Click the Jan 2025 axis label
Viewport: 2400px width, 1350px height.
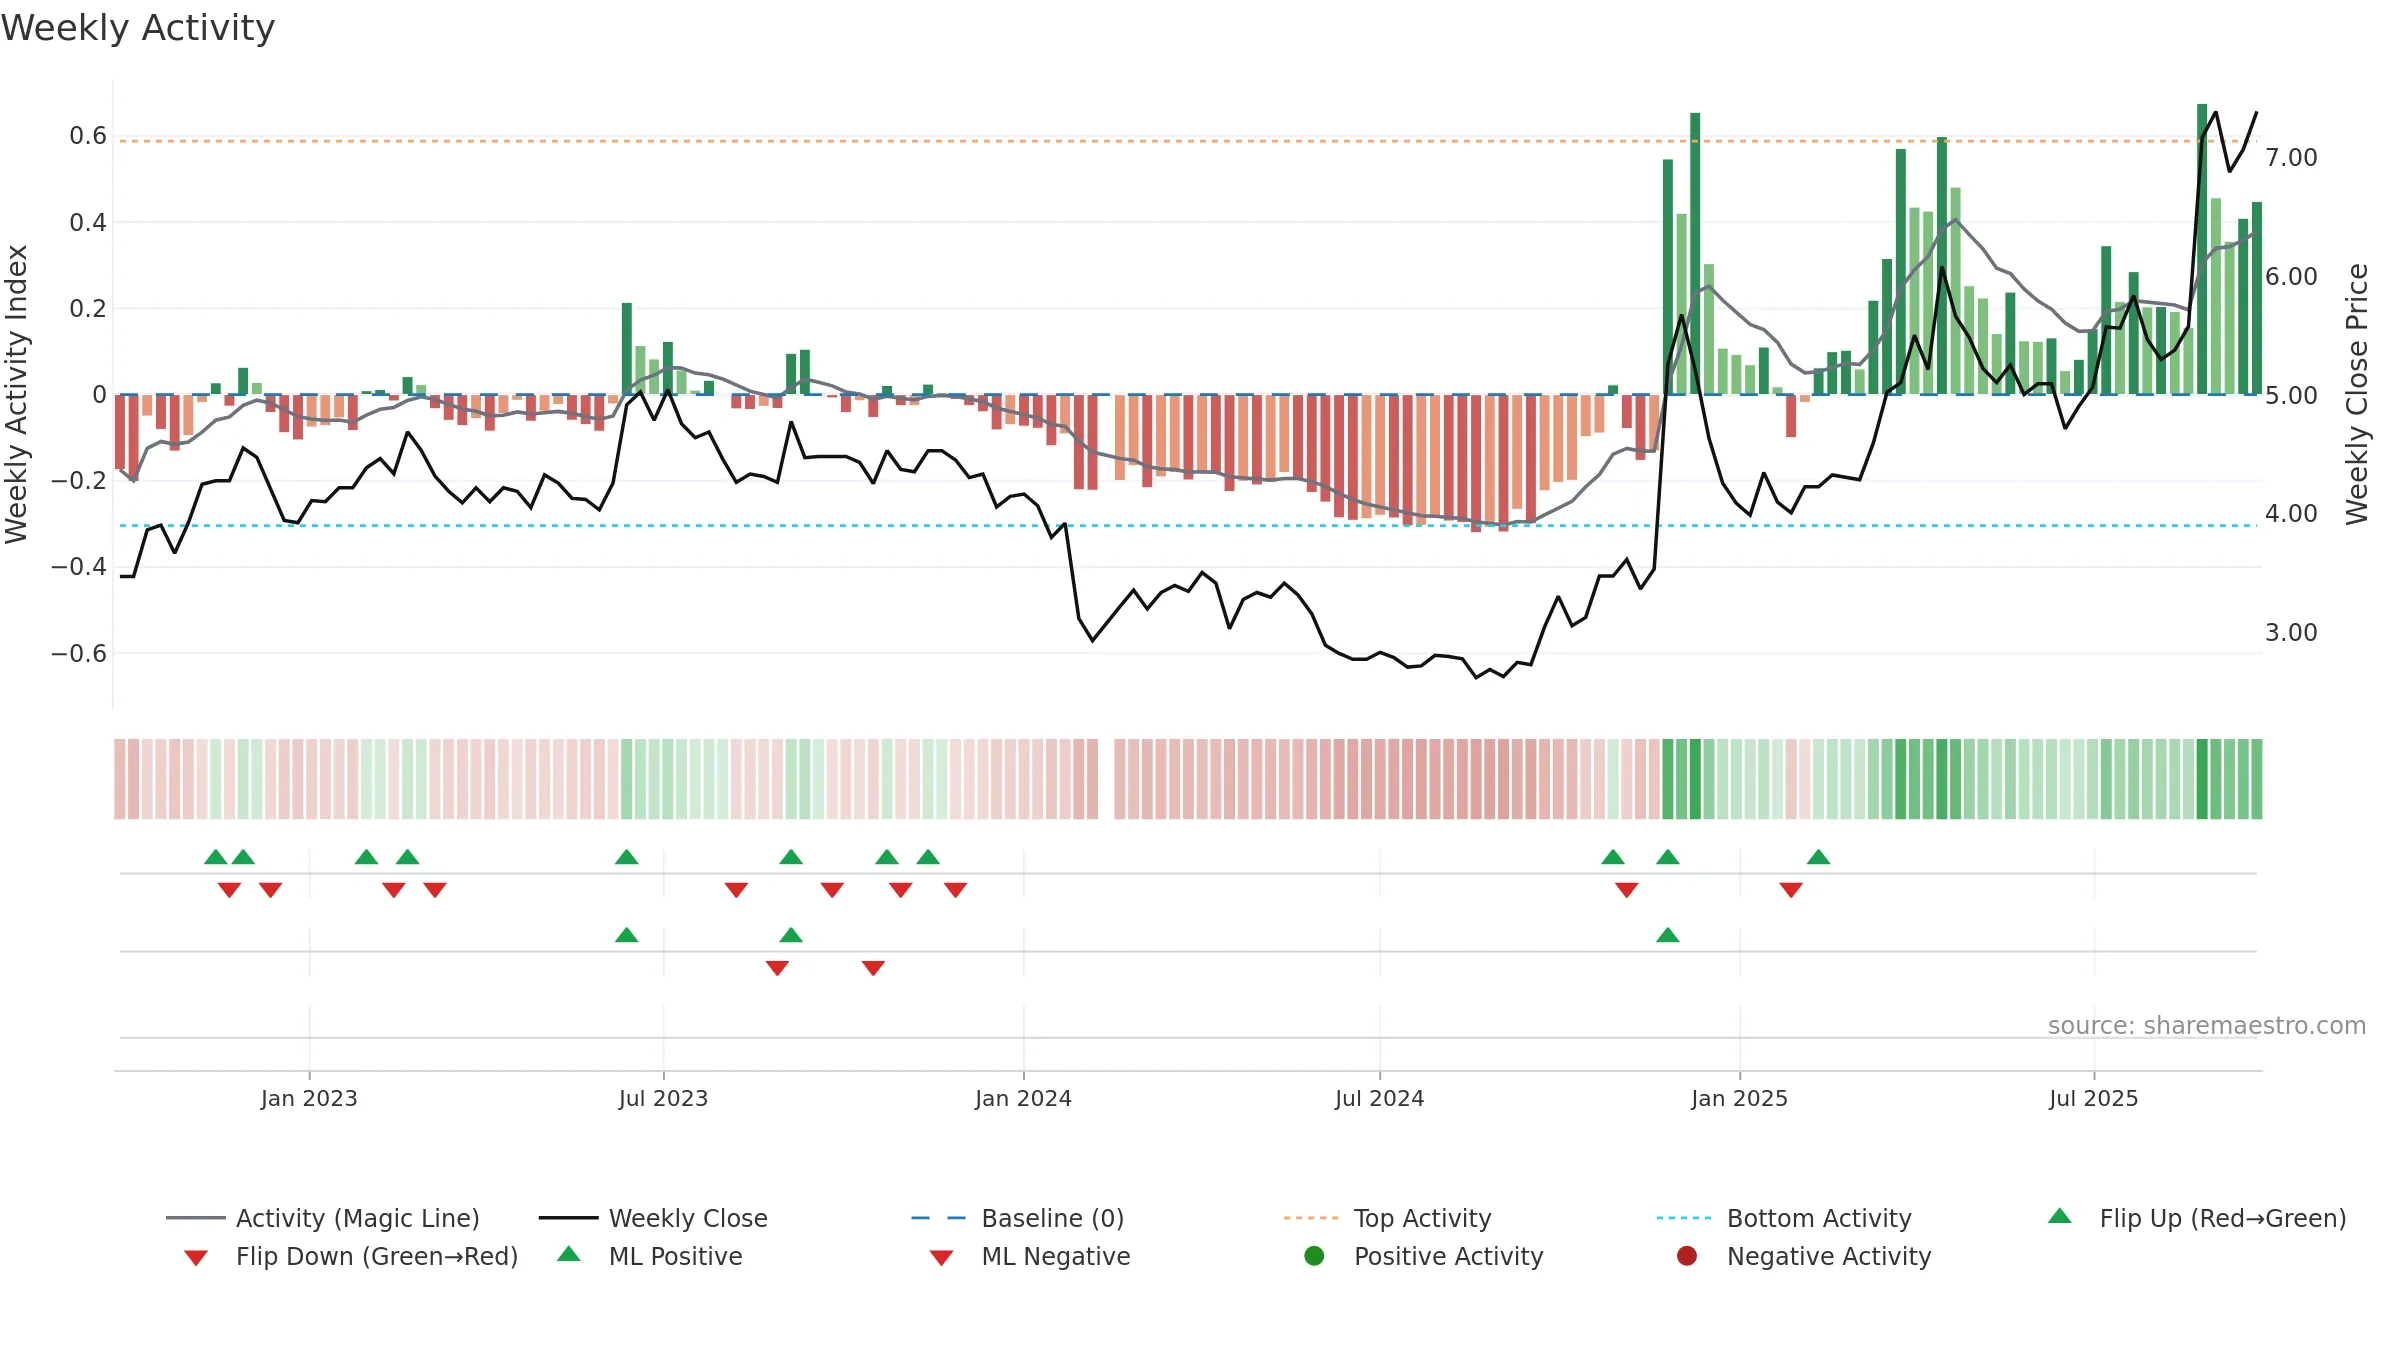tap(1739, 1098)
